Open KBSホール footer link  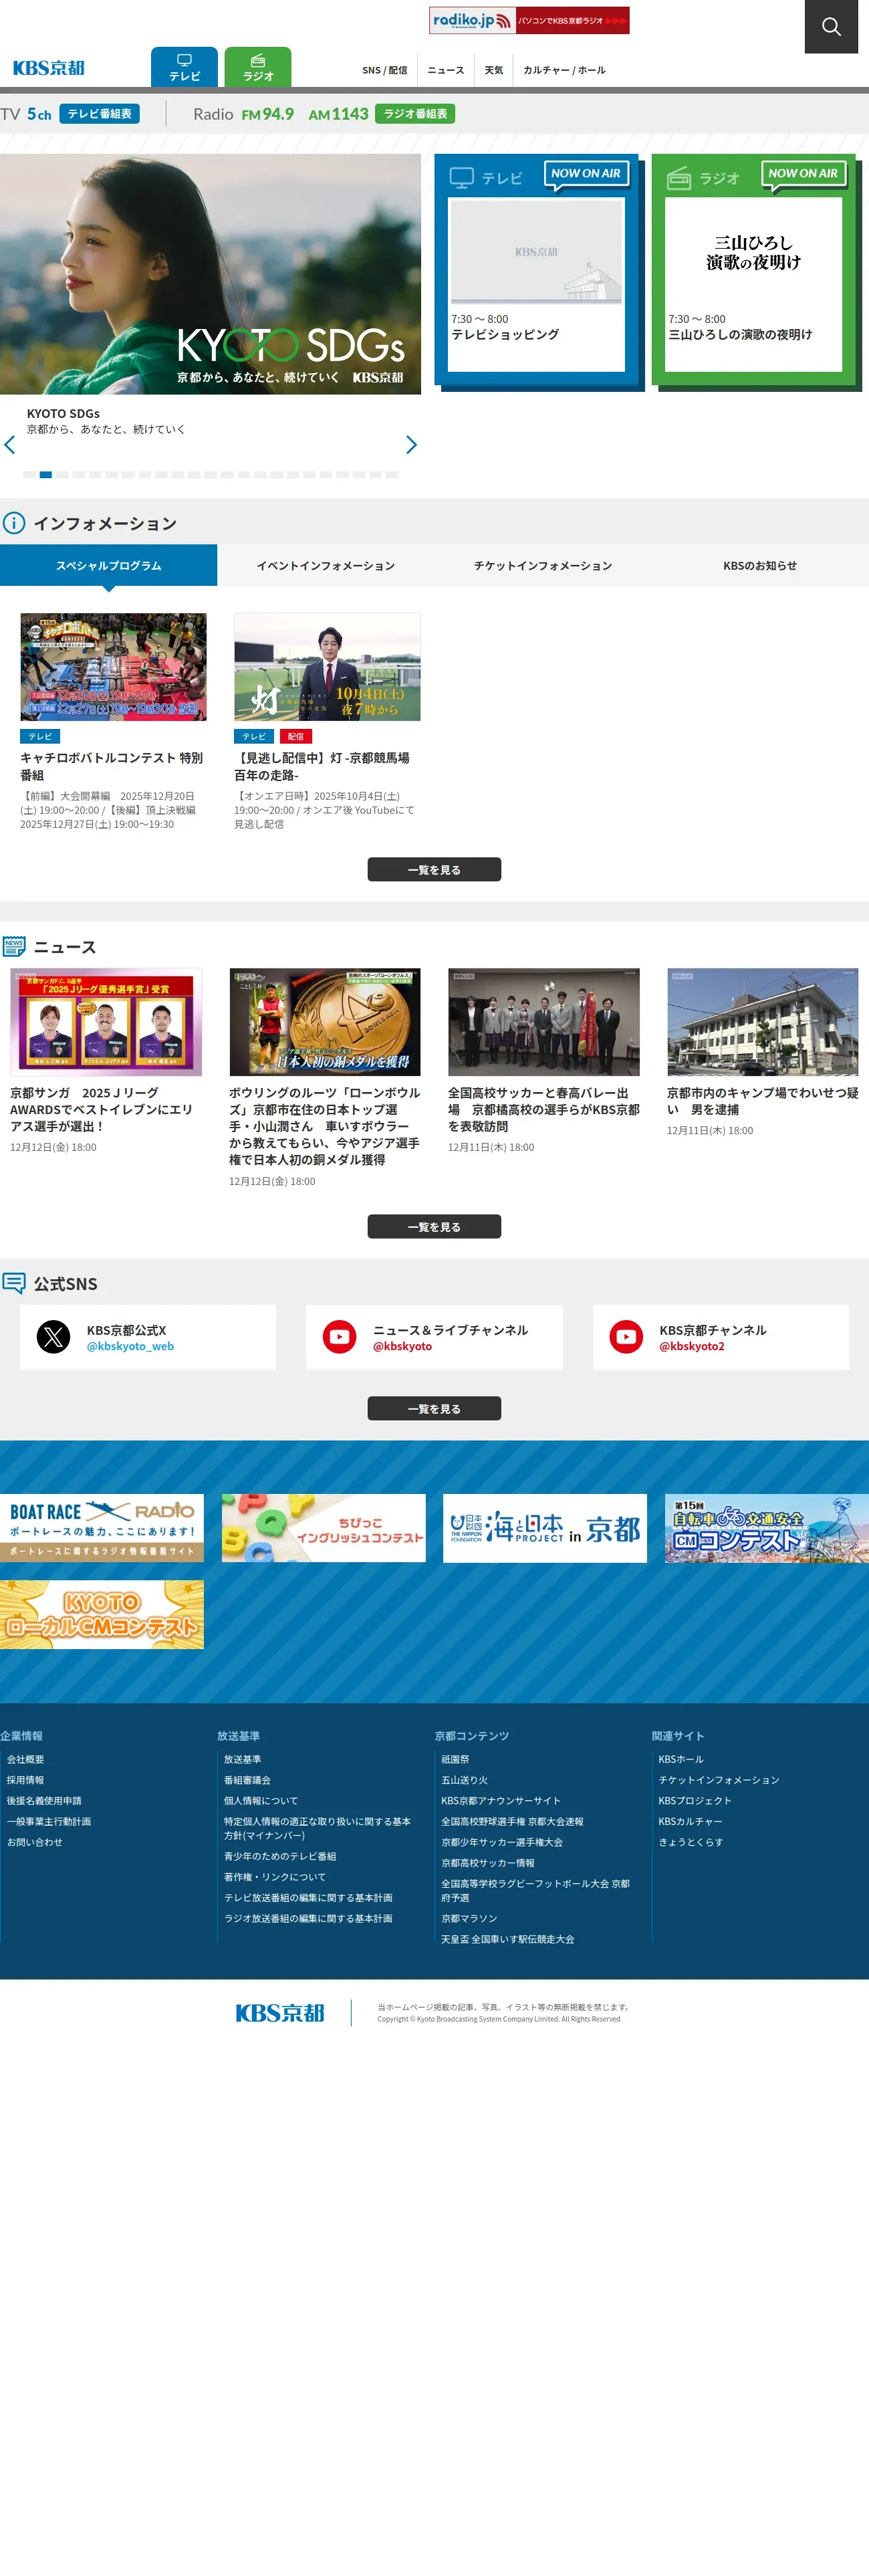[x=681, y=1760]
